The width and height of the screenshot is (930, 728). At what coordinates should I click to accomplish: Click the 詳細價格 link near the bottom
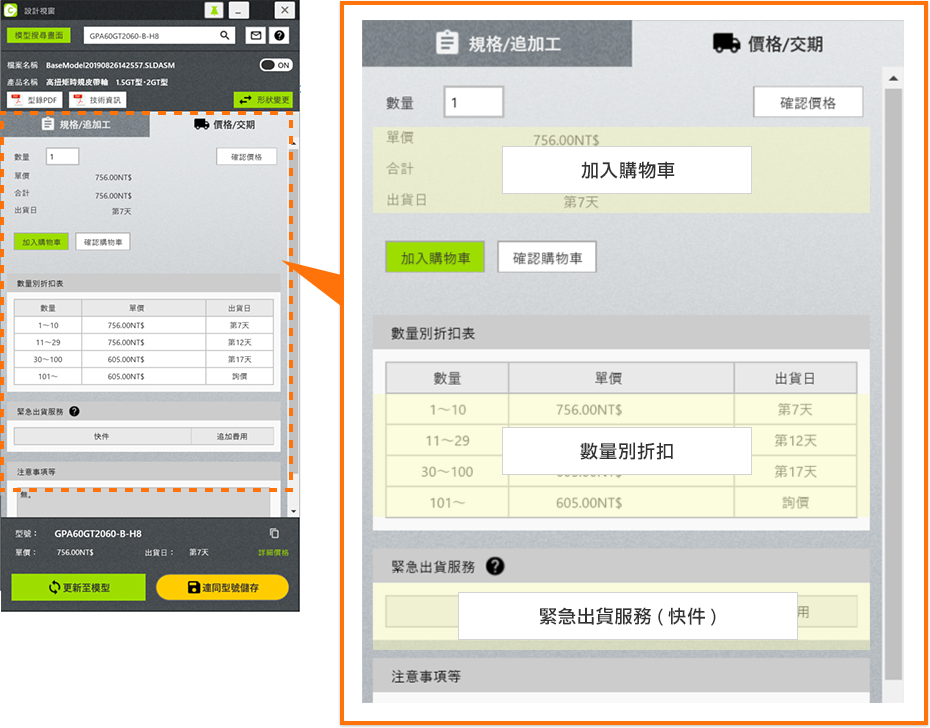click(272, 552)
